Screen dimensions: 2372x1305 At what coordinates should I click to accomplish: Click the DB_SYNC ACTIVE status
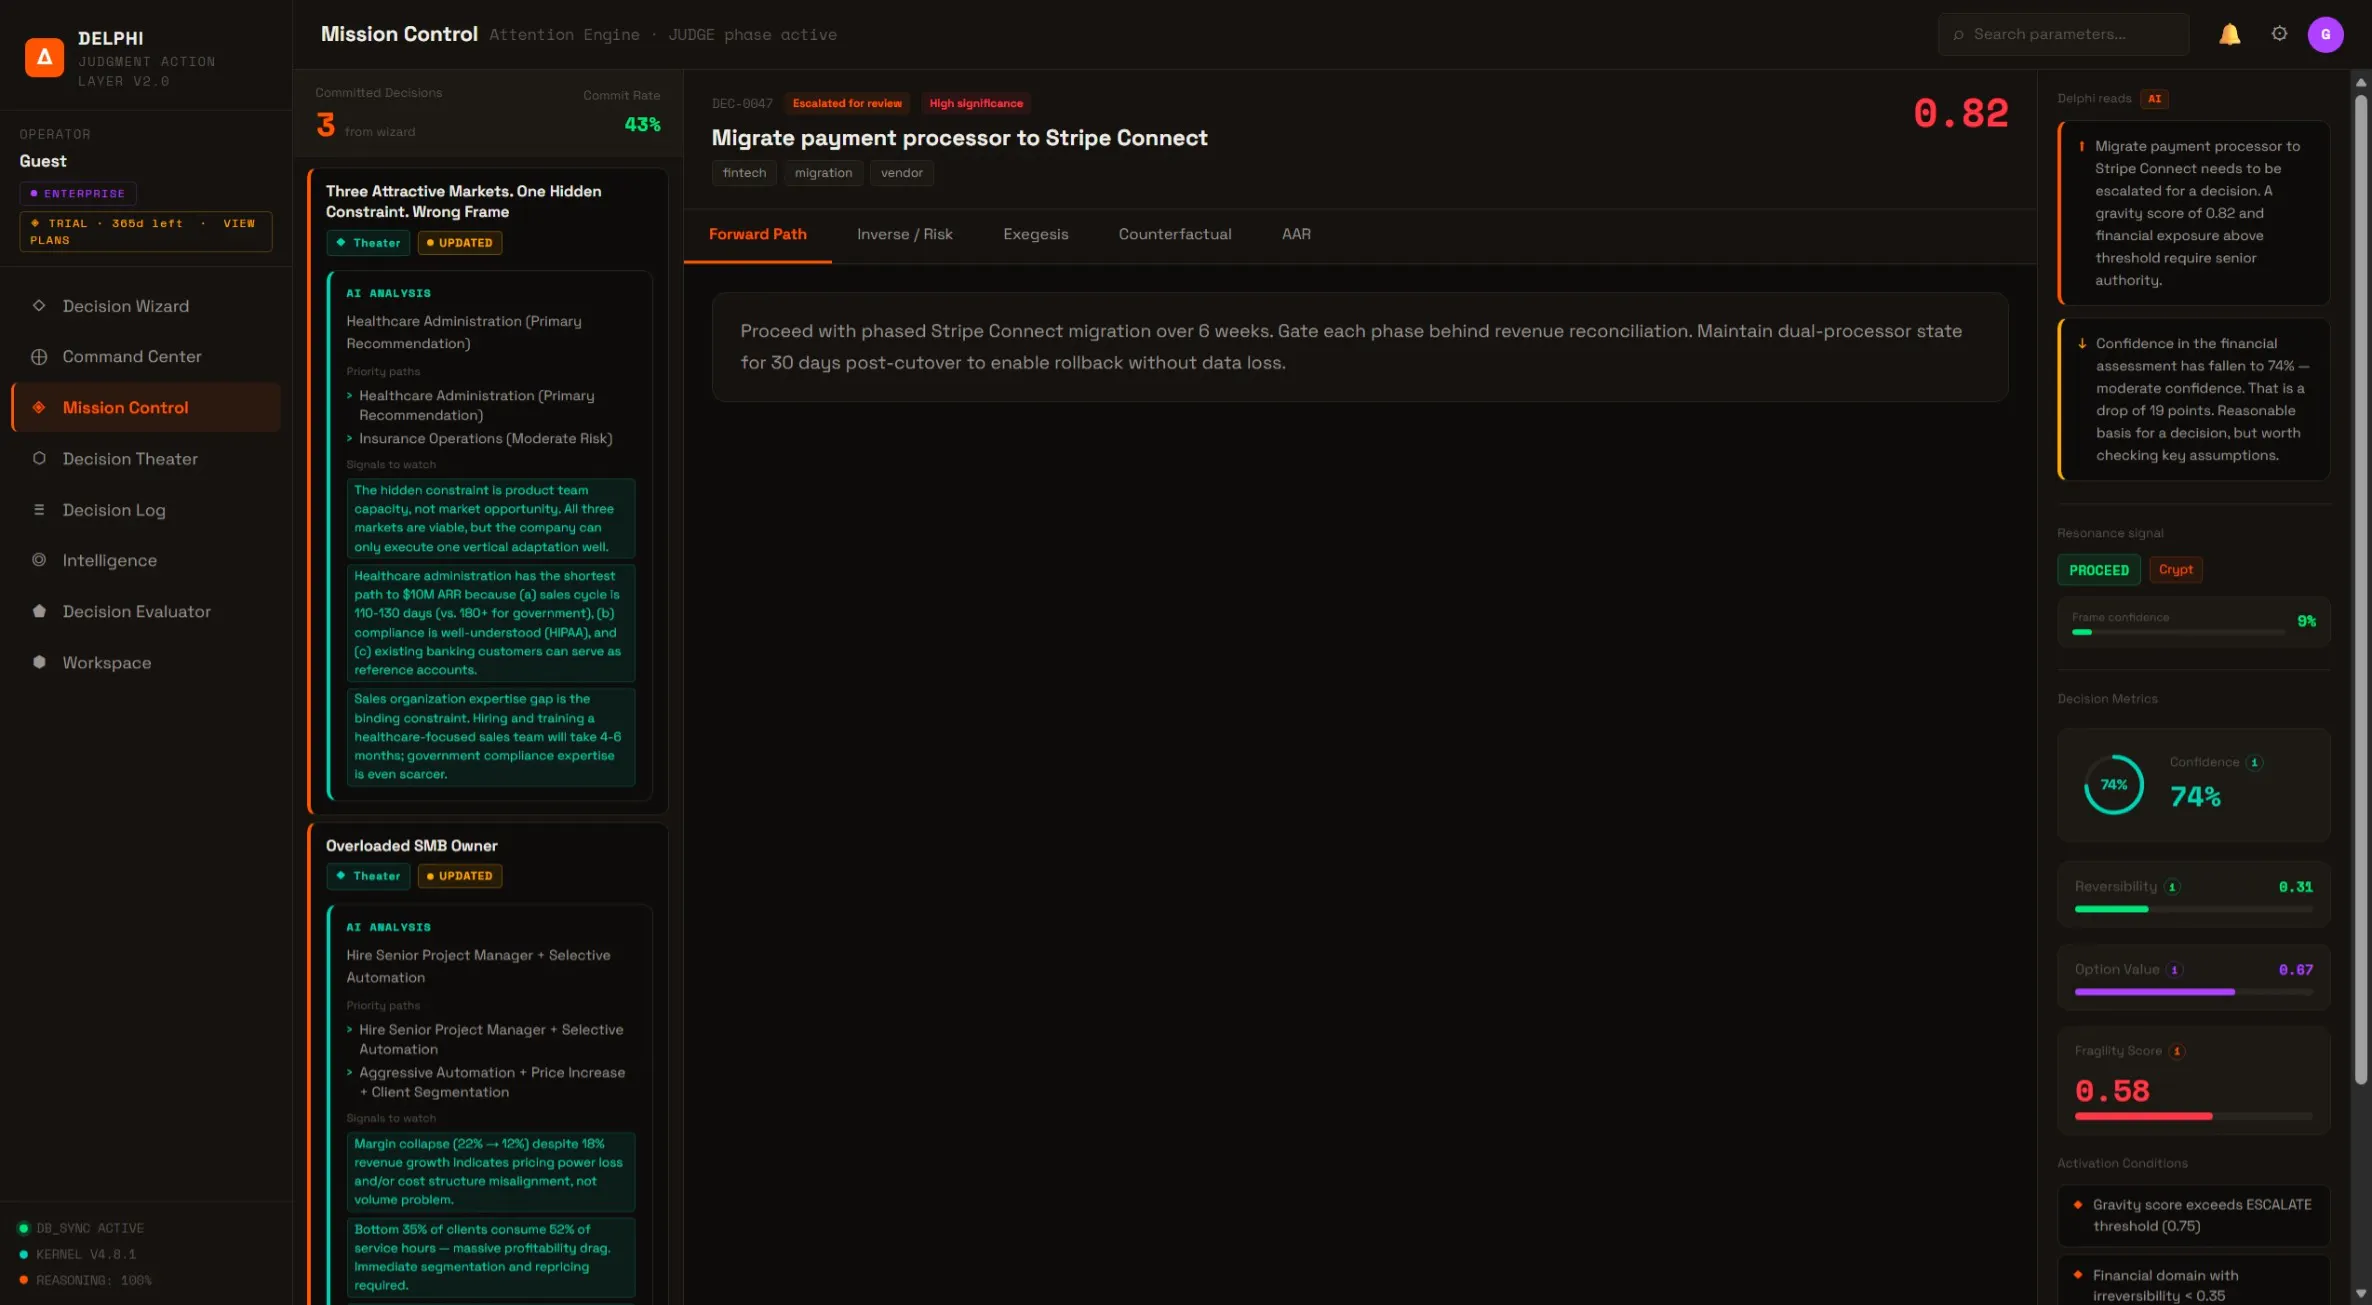click(x=81, y=1228)
